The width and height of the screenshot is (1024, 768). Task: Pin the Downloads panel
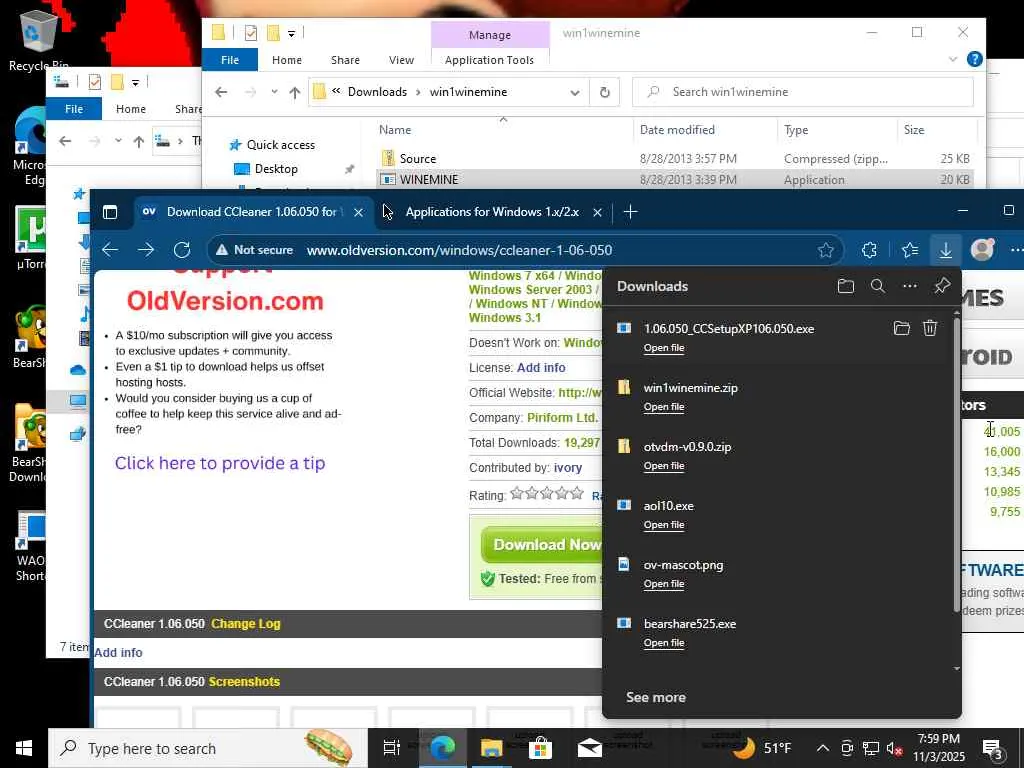942,286
